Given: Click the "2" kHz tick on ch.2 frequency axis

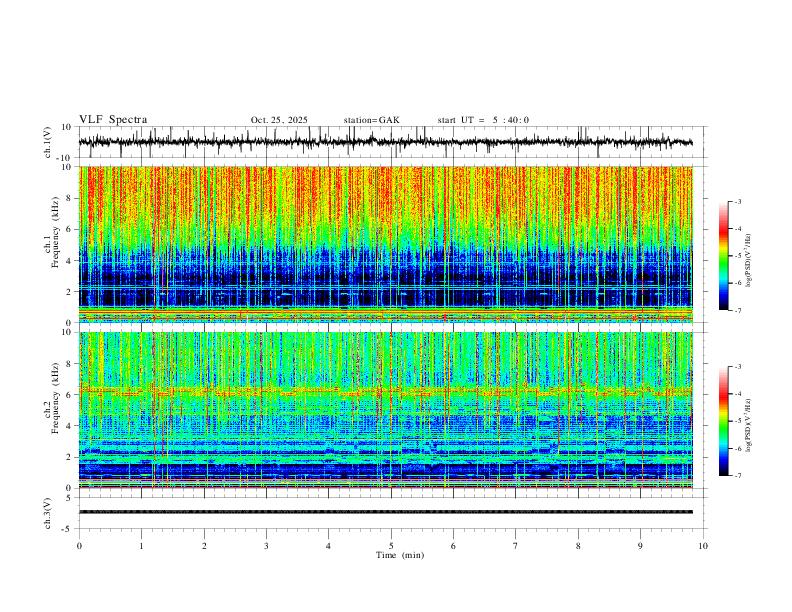Looking at the screenshot, I should (69, 457).
